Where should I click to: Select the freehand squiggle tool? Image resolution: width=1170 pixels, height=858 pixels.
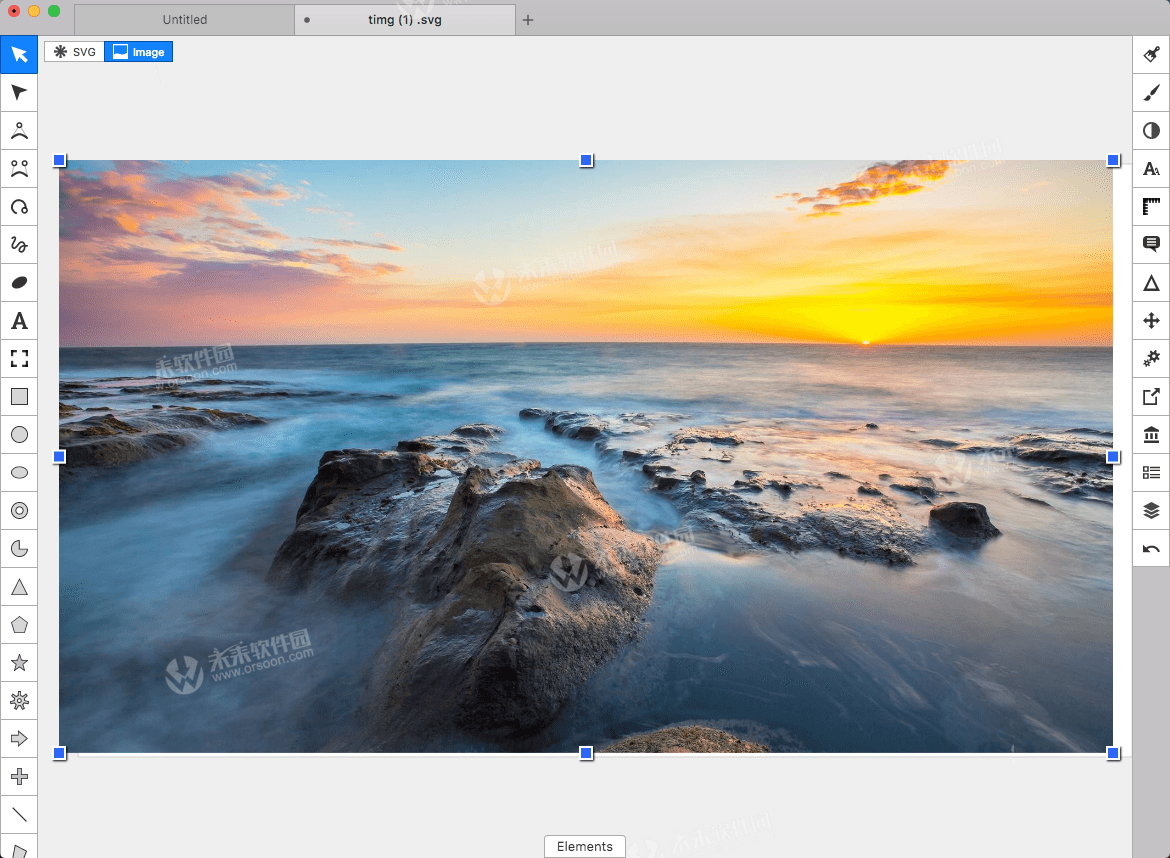(x=19, y=245)
